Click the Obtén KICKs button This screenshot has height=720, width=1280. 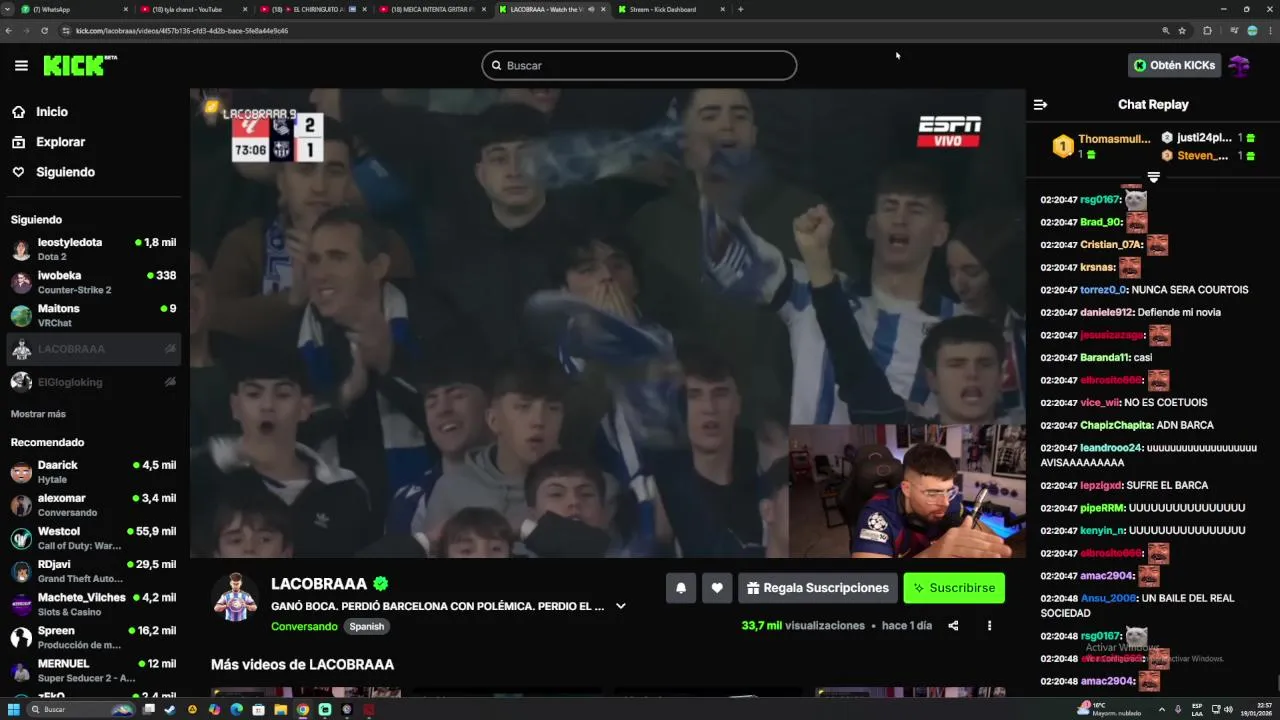click(x=1174, y=65)
